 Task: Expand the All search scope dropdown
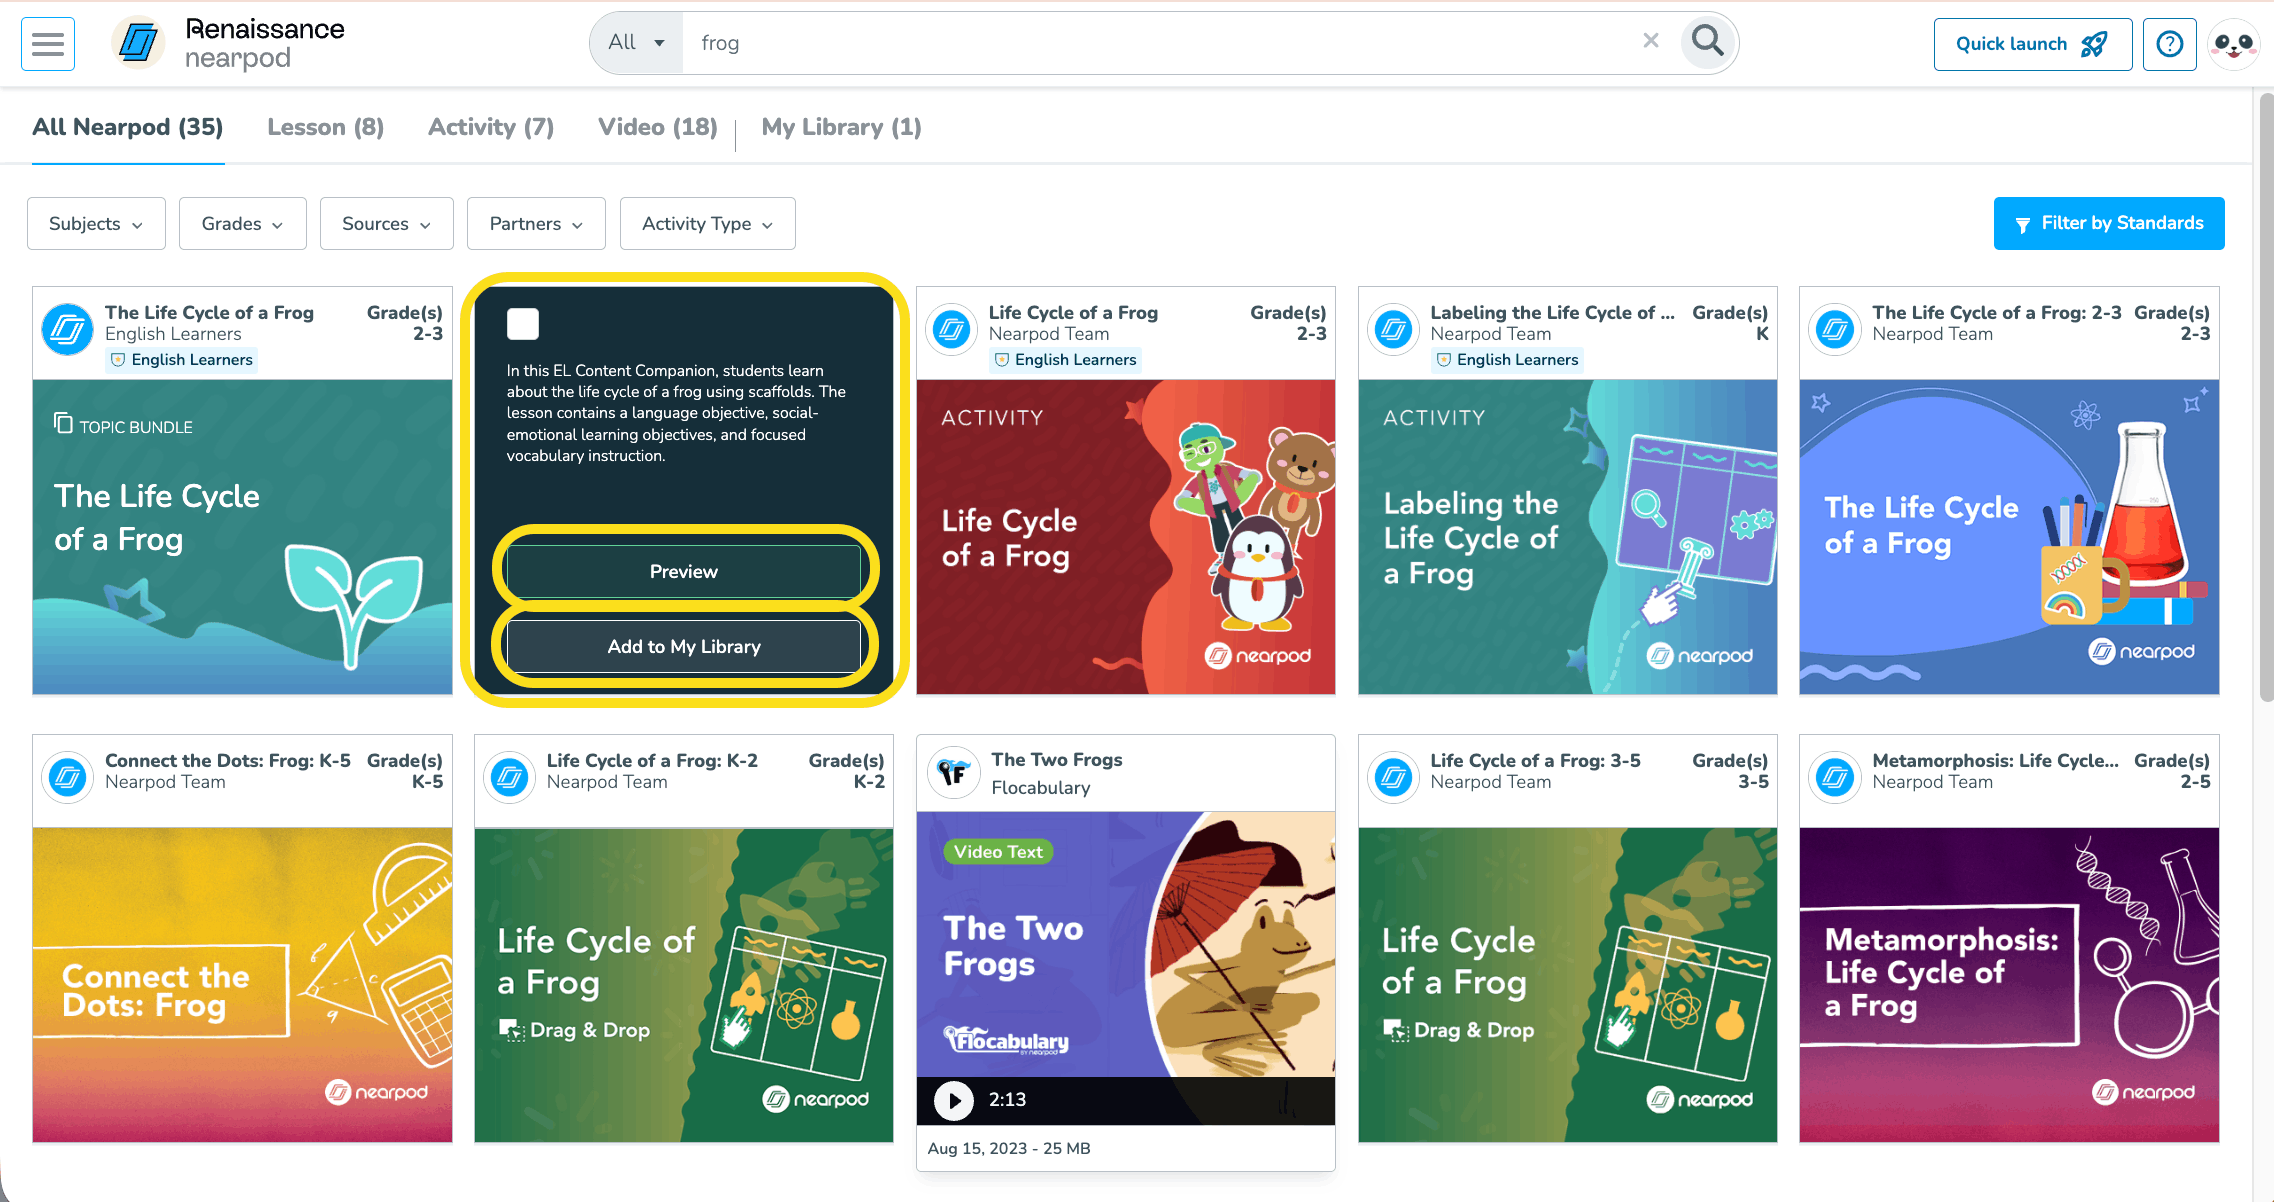pyautogui.click(x=637, y=43)
